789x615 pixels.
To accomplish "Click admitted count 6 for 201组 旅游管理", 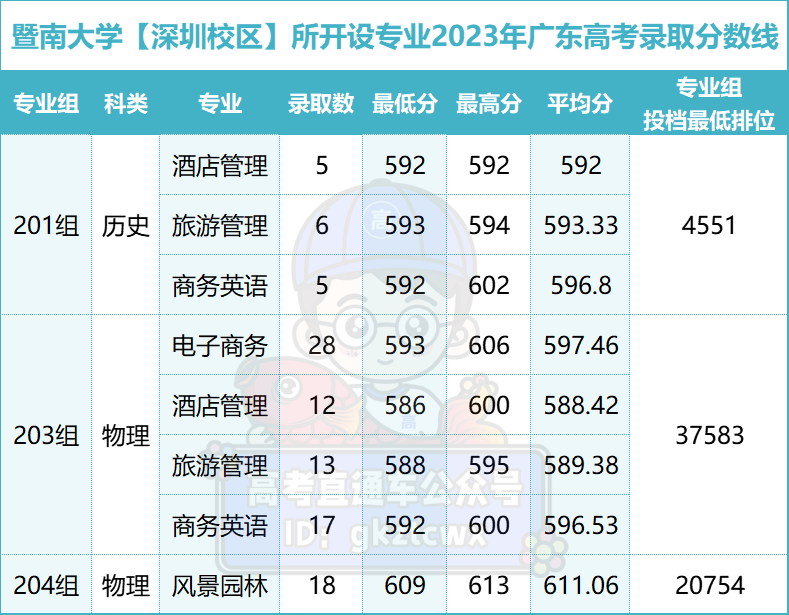I will [322, 225].
